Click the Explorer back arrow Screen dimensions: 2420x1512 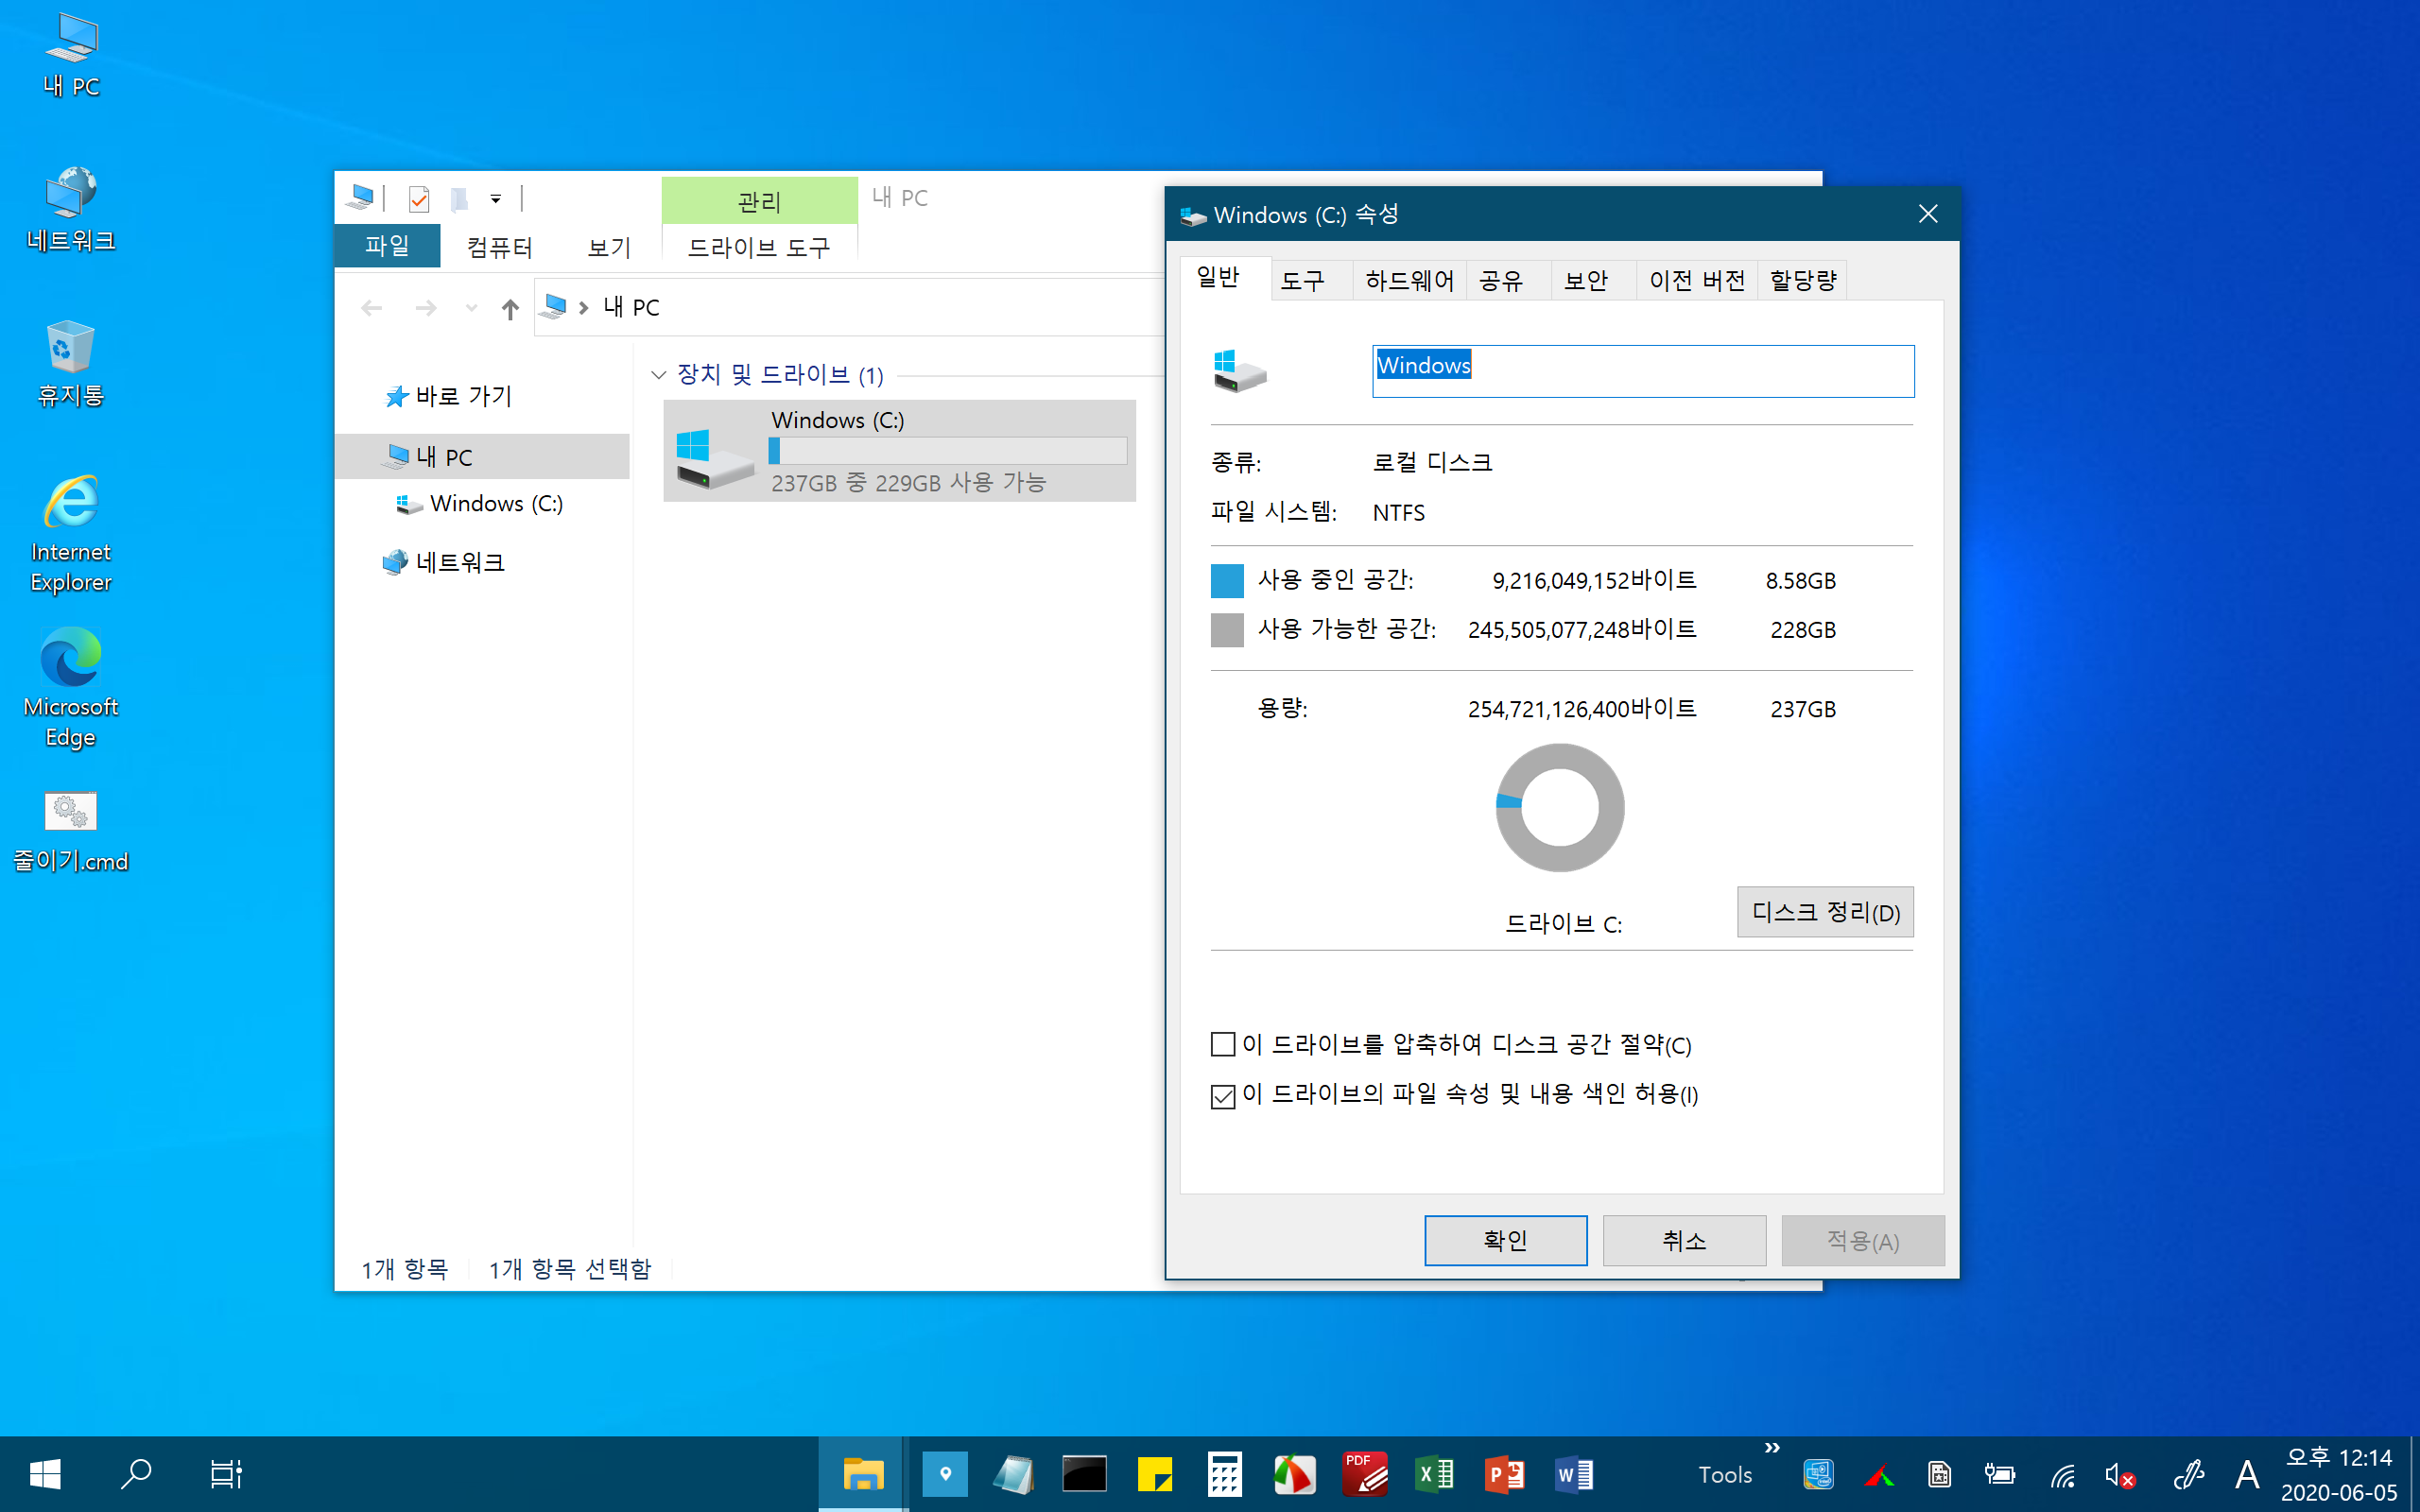coord(372,308)
